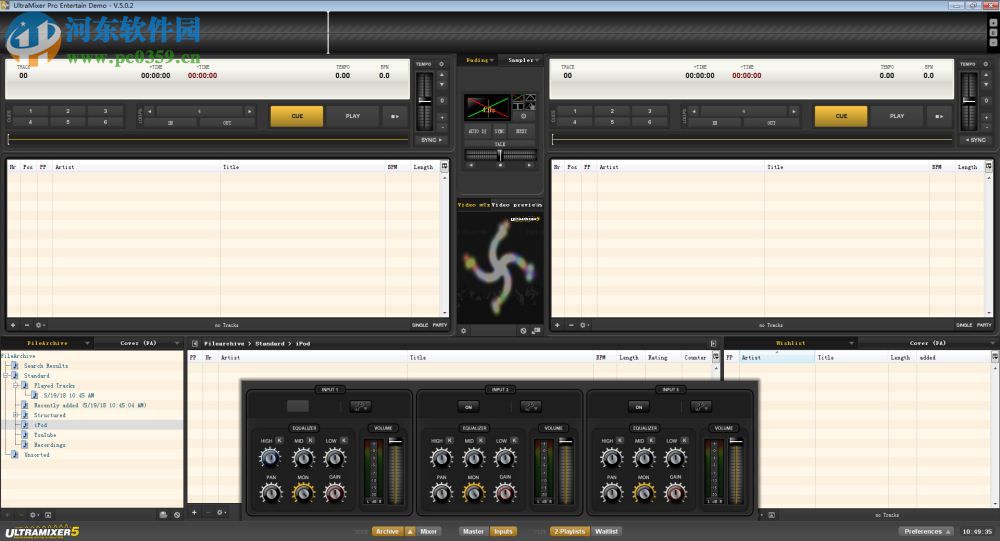The height and width of the screenshot is (541, 1000).
Task: Select Unsorted folder in archive tree
Action: point(36,455)
